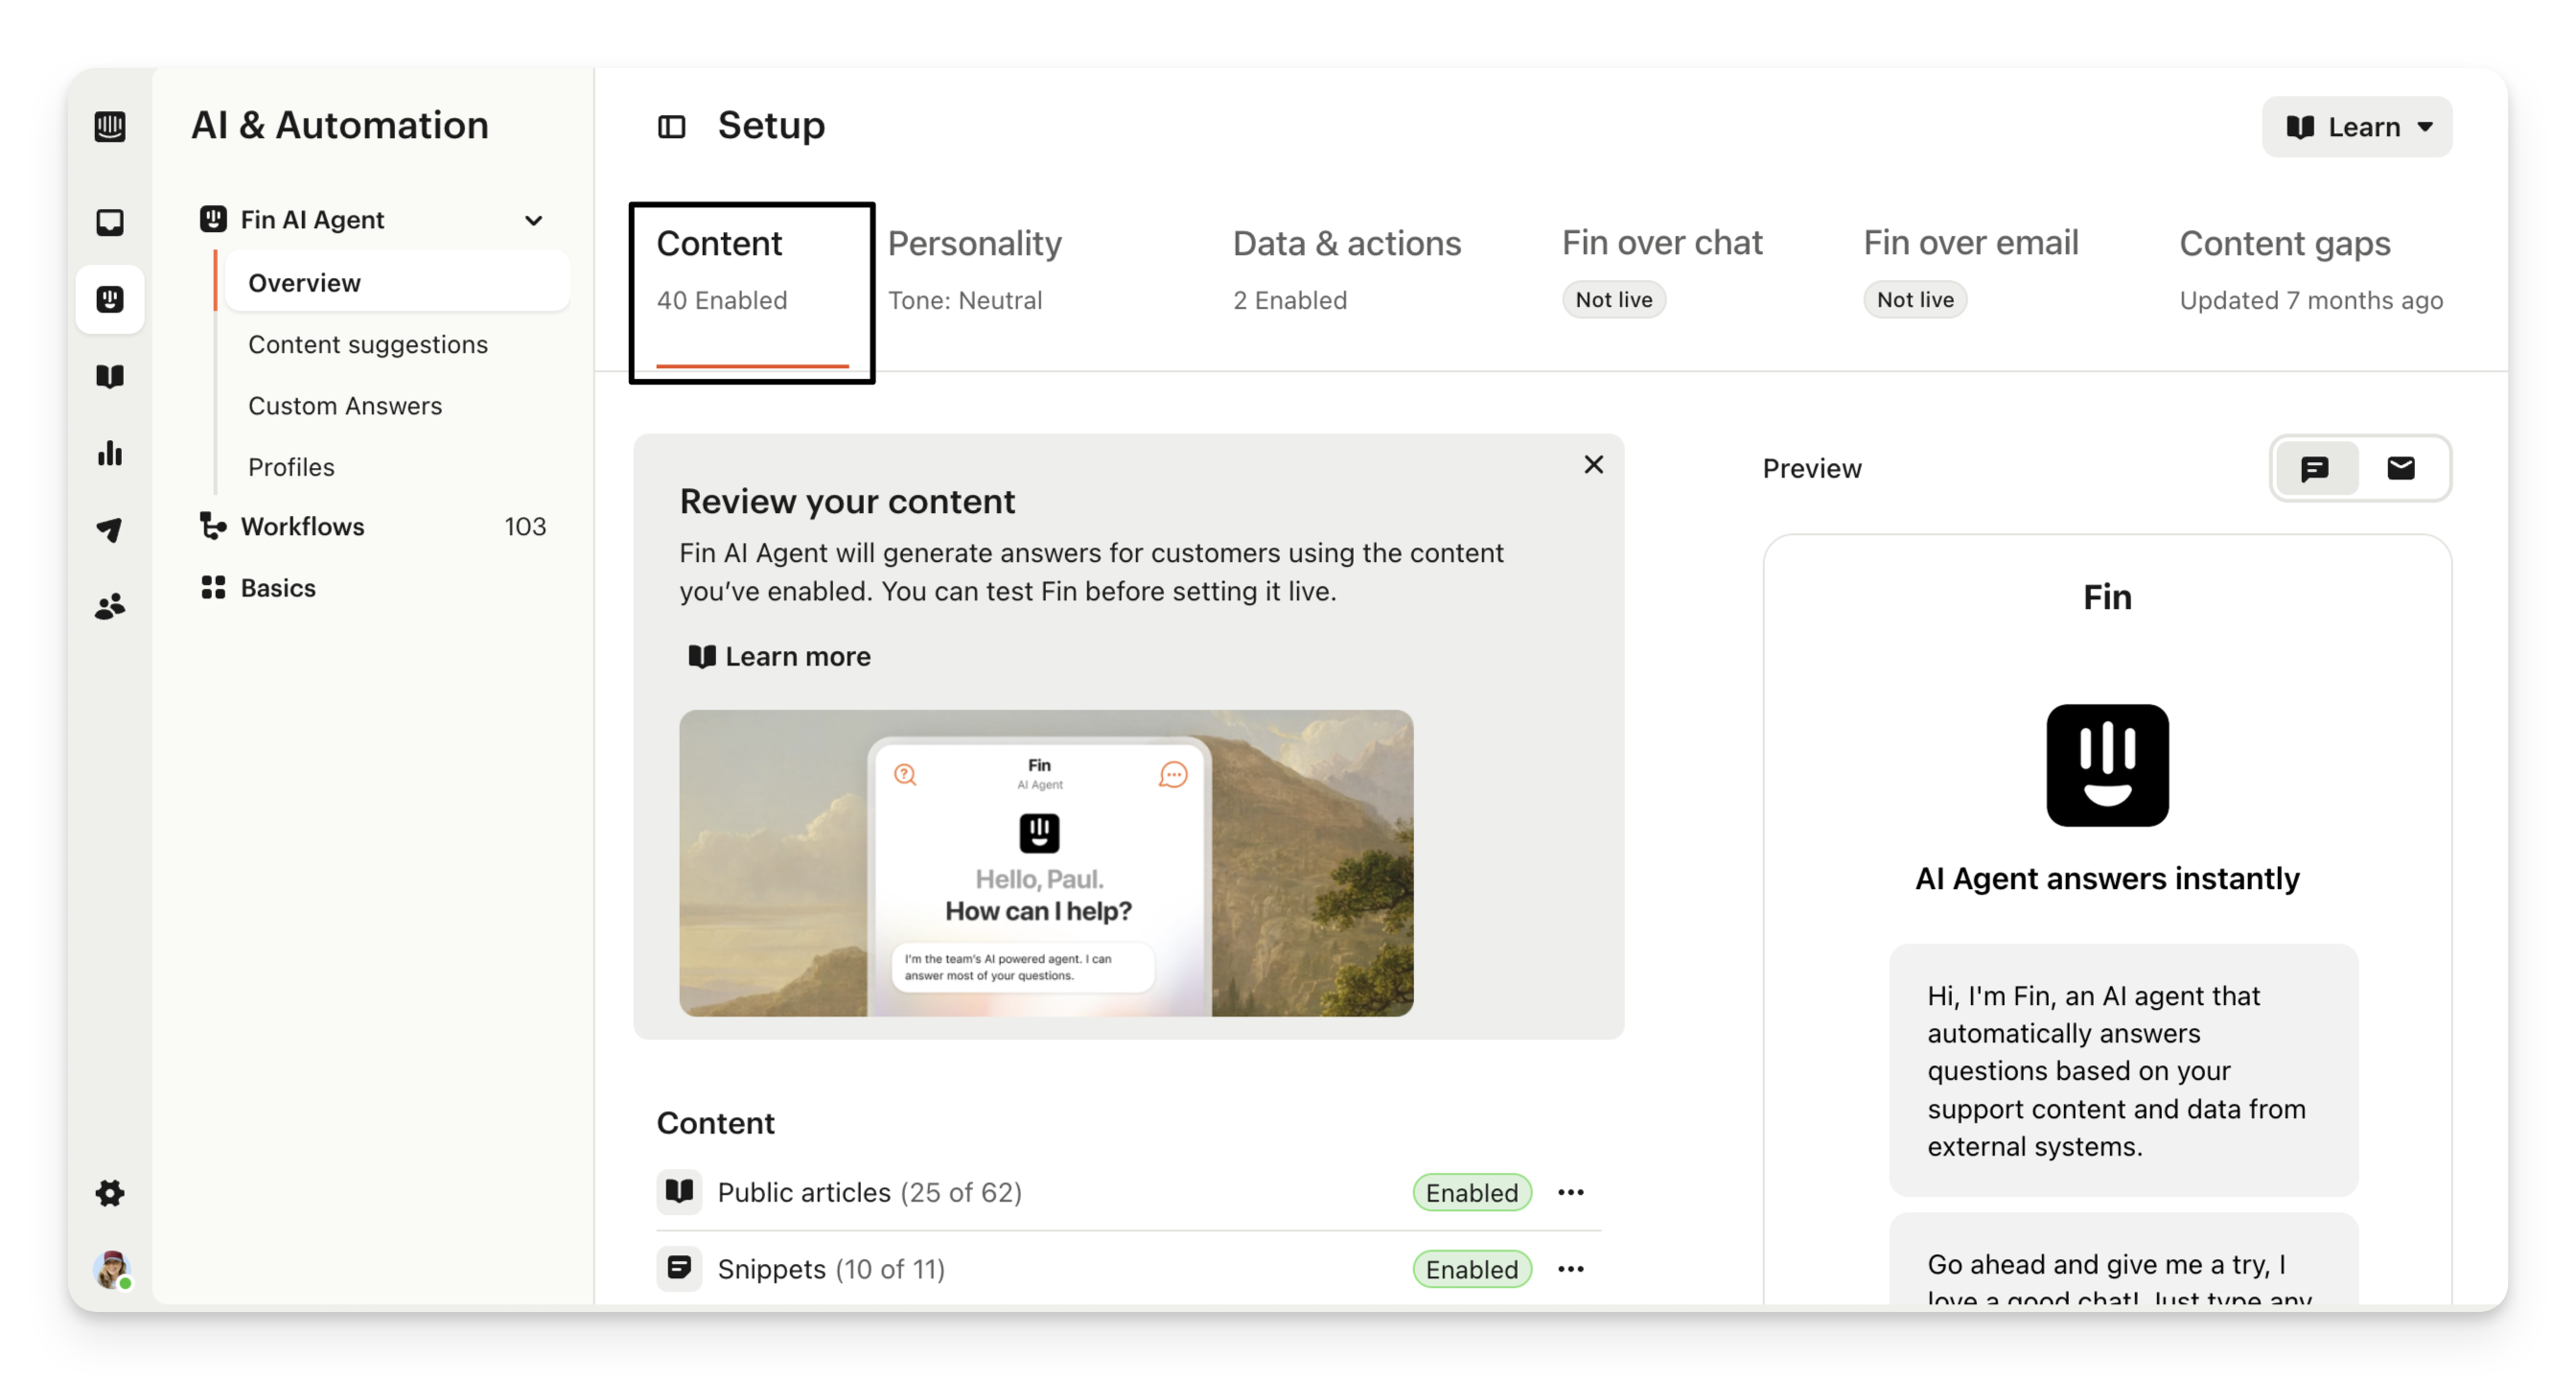Open Settings gear icon
The image size is (2576, 1380).
(110, 1192)
